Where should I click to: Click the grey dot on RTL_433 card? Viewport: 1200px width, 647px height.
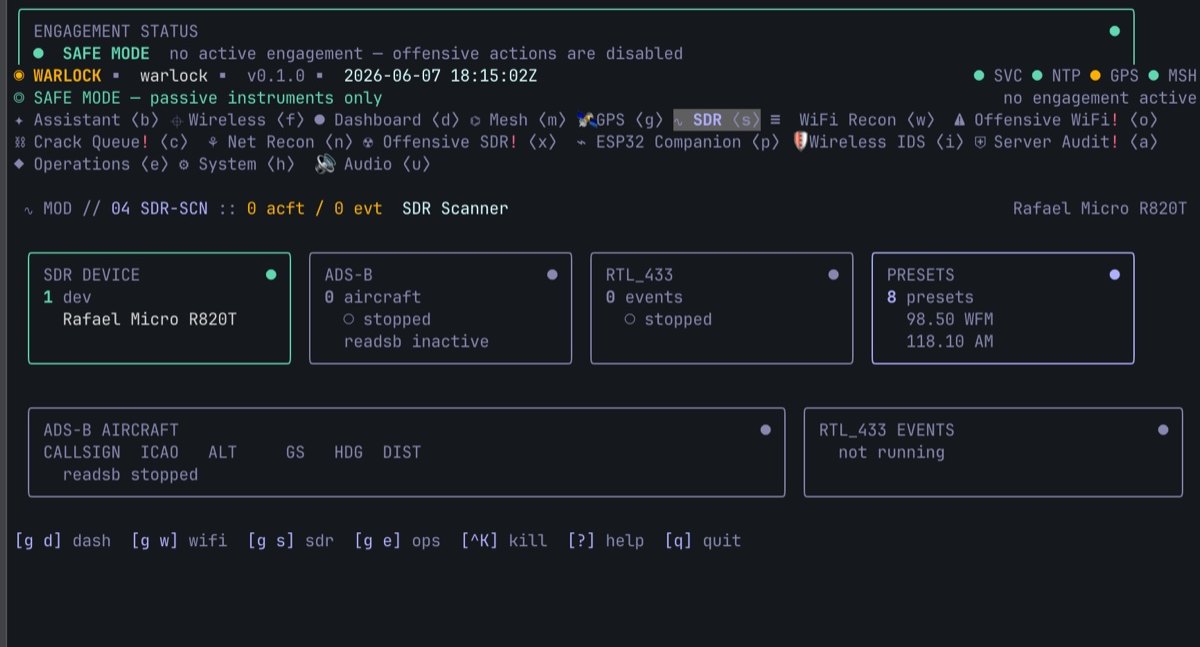(833, 274)
